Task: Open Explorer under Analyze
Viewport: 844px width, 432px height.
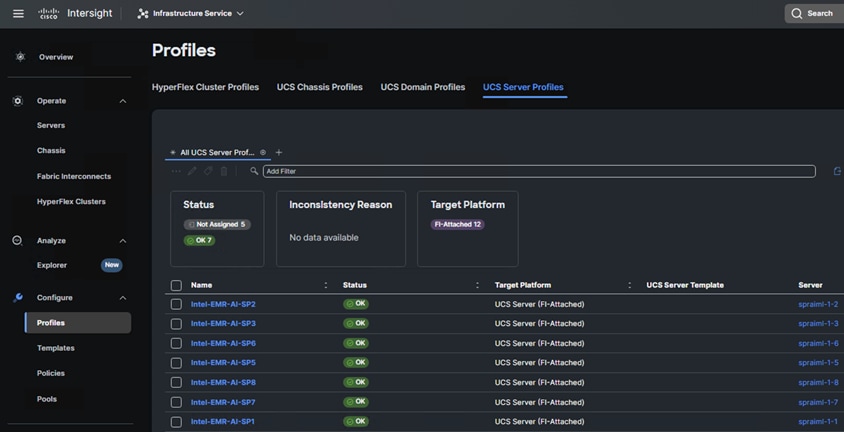Action: click(x=52, y=265)
